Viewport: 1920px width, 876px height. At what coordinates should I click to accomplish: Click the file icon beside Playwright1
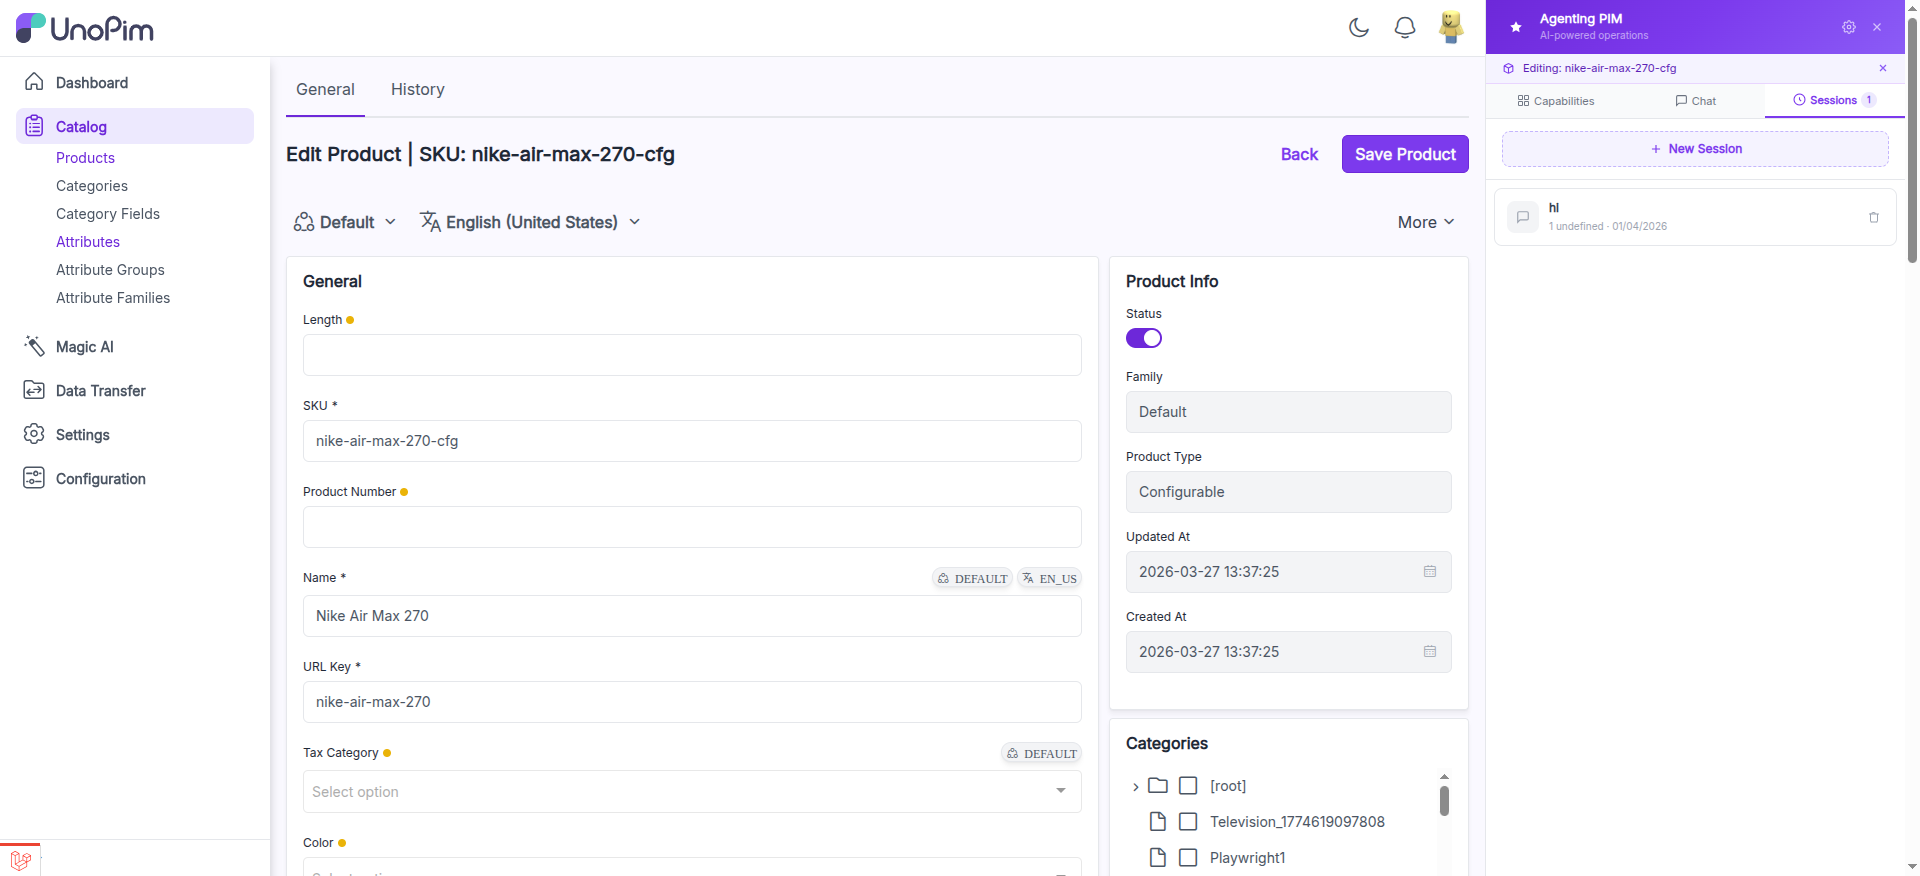click(1158, 858)
